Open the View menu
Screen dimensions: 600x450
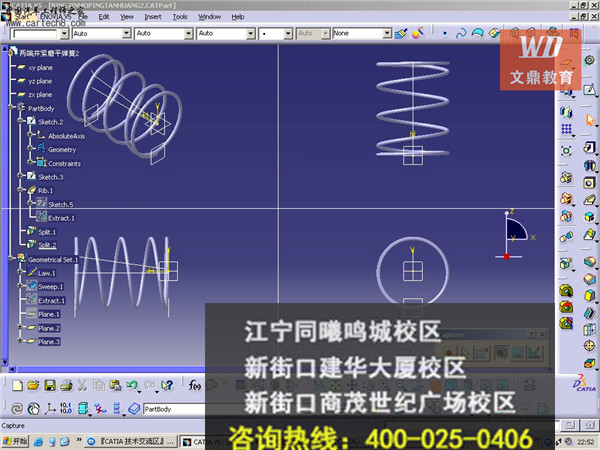tap(127, 17)
